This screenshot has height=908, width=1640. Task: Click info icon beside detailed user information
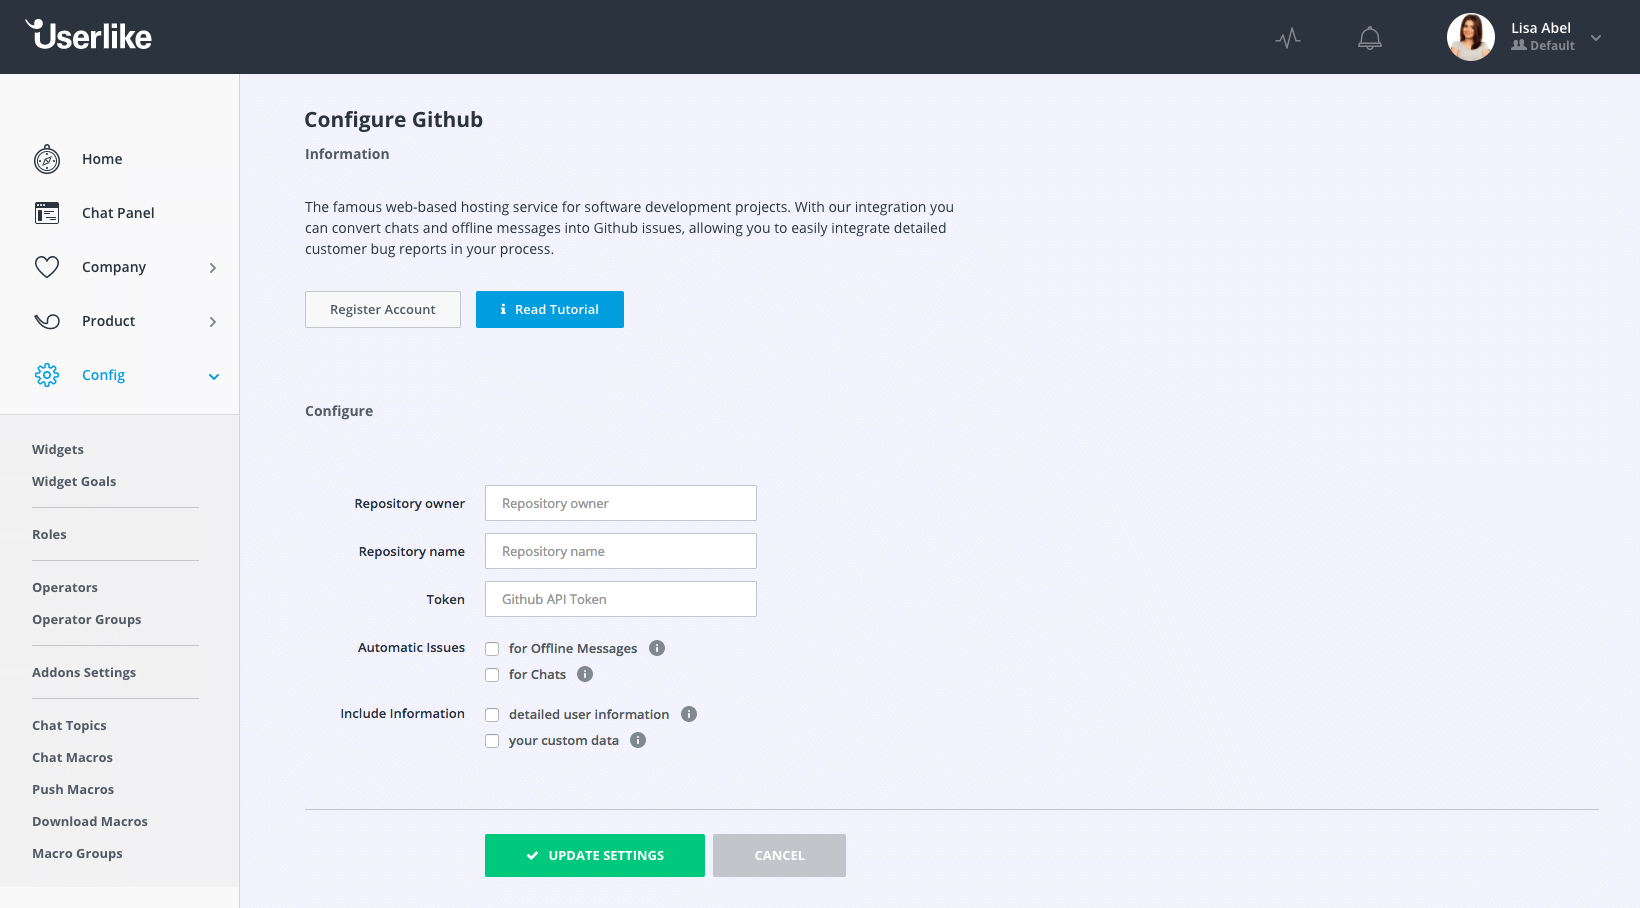click(689, 714)
